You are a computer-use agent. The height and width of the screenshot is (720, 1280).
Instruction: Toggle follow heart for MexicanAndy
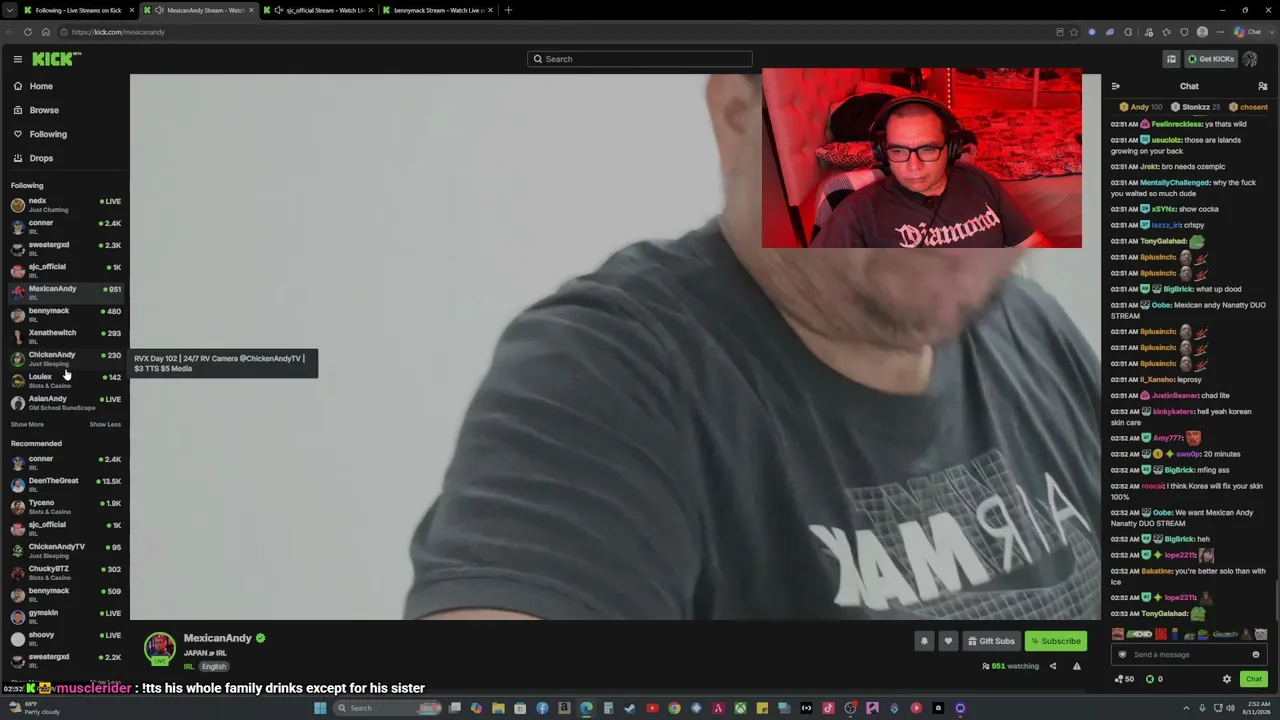[948, 641]
